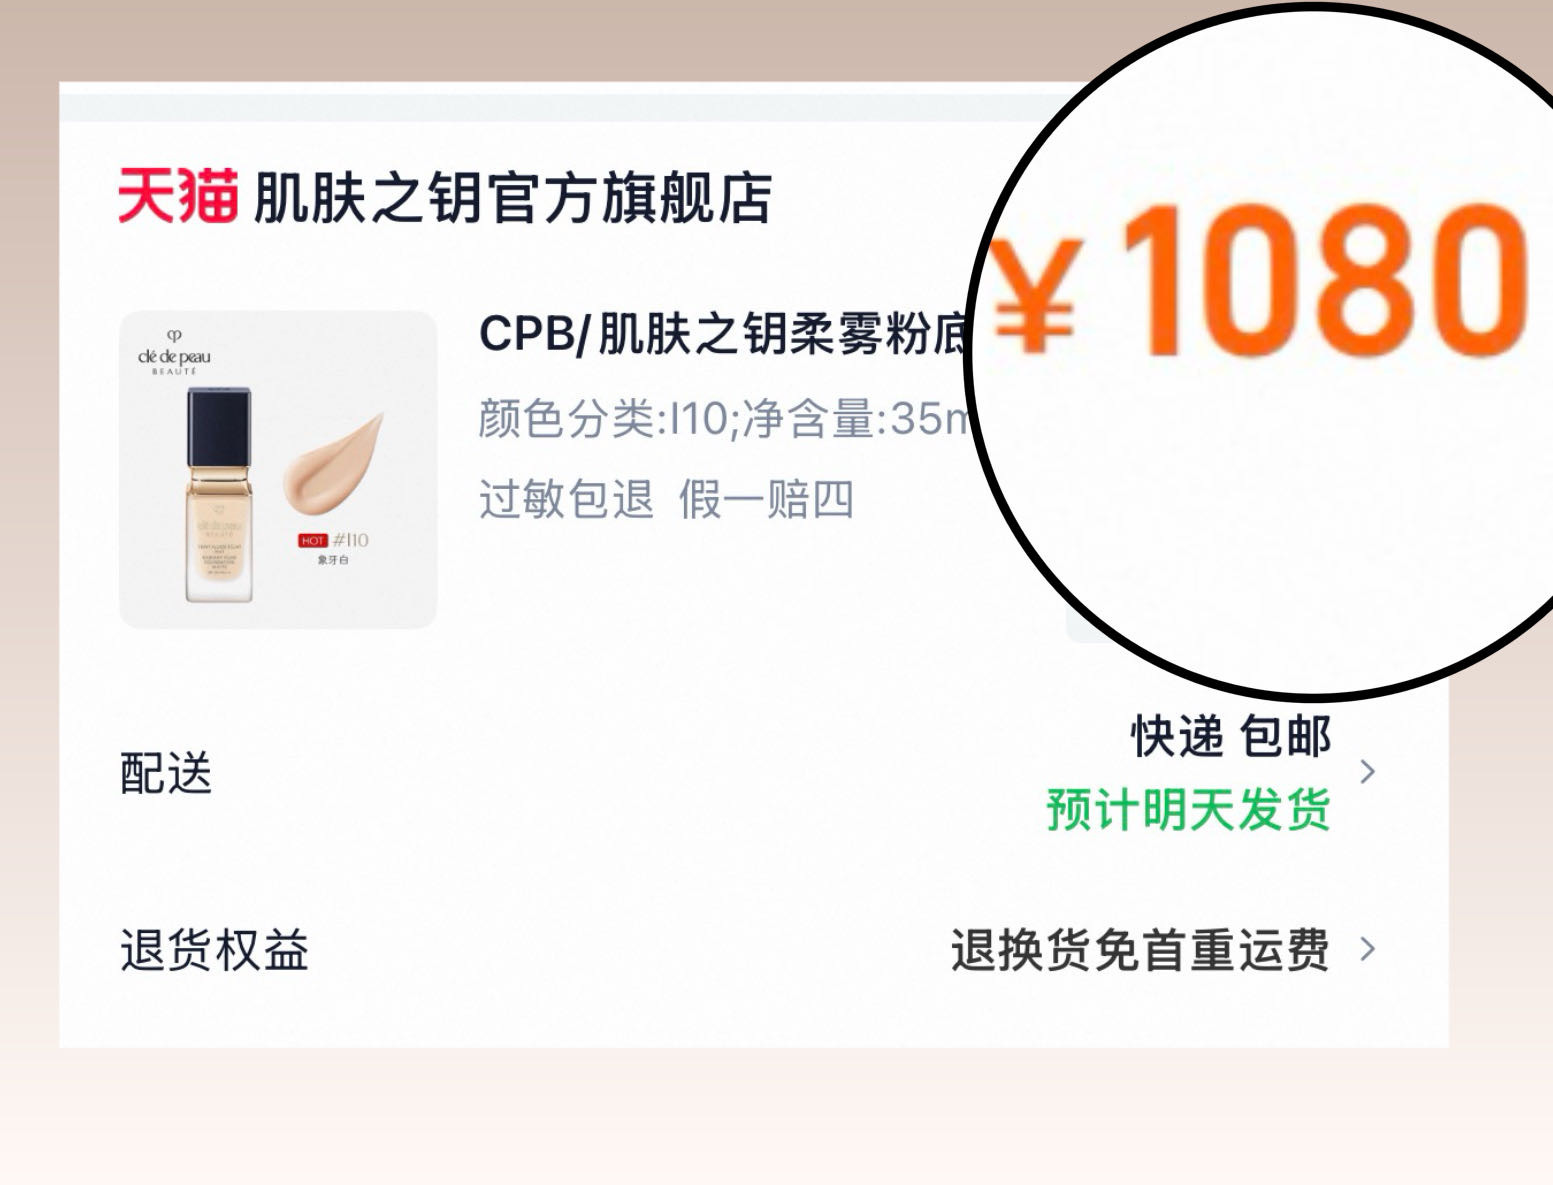Viewport: 1553px width, 1185px height.
Task: Expand the 退货权益 row chevron
Action: [x=1368, y=949]
